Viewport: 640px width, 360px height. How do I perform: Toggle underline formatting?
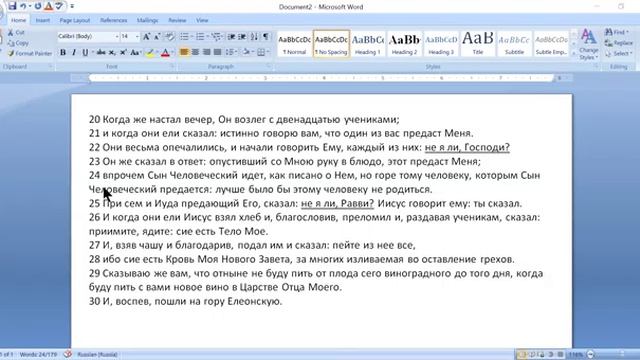(85, 52)
